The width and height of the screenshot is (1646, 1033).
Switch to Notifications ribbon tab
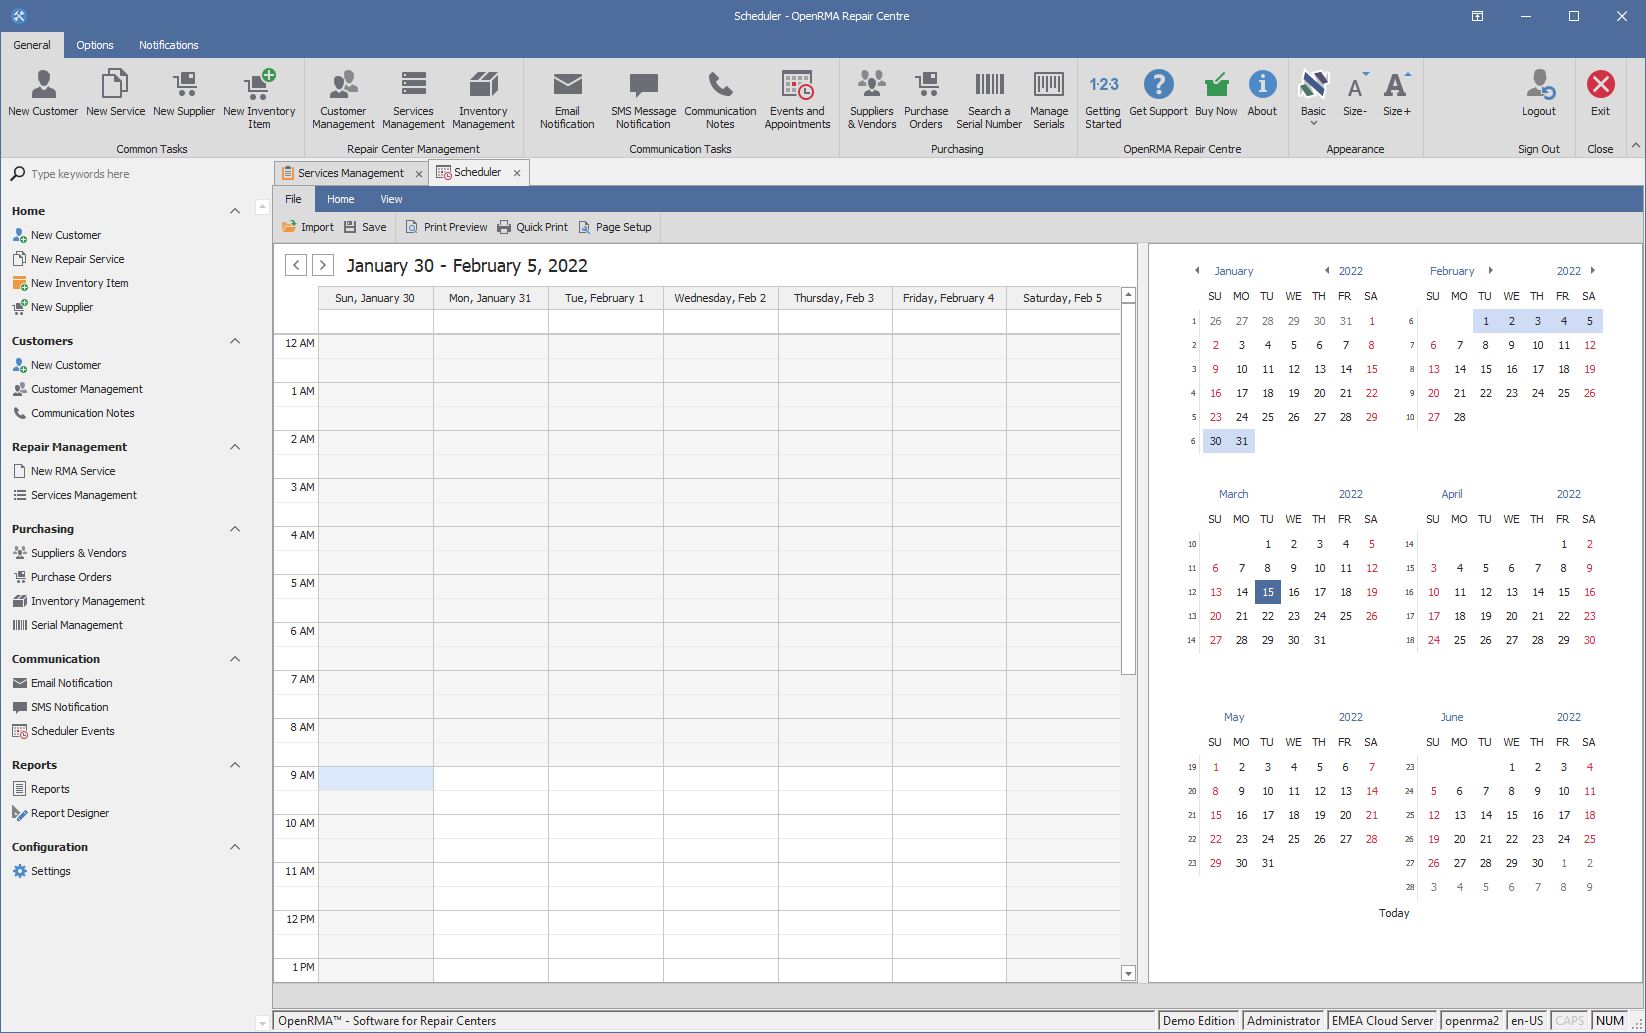tap(168, 45)
